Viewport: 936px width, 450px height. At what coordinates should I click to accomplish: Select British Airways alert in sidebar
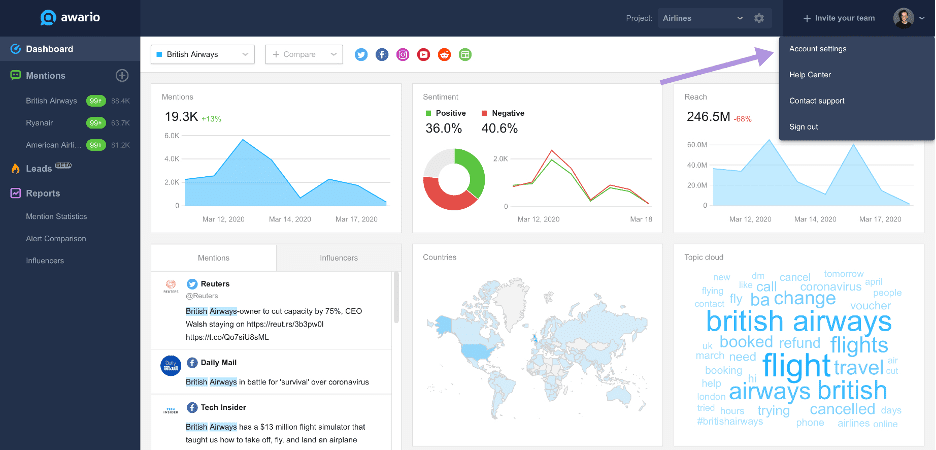pos(51,101)
